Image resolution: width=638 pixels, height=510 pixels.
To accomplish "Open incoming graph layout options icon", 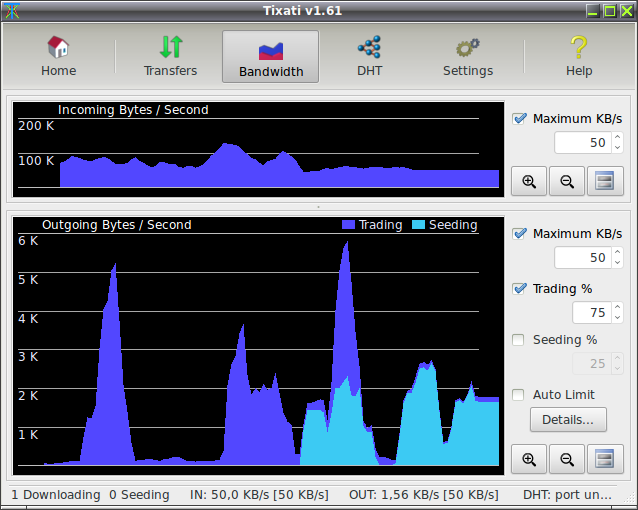I will (605, 181).
